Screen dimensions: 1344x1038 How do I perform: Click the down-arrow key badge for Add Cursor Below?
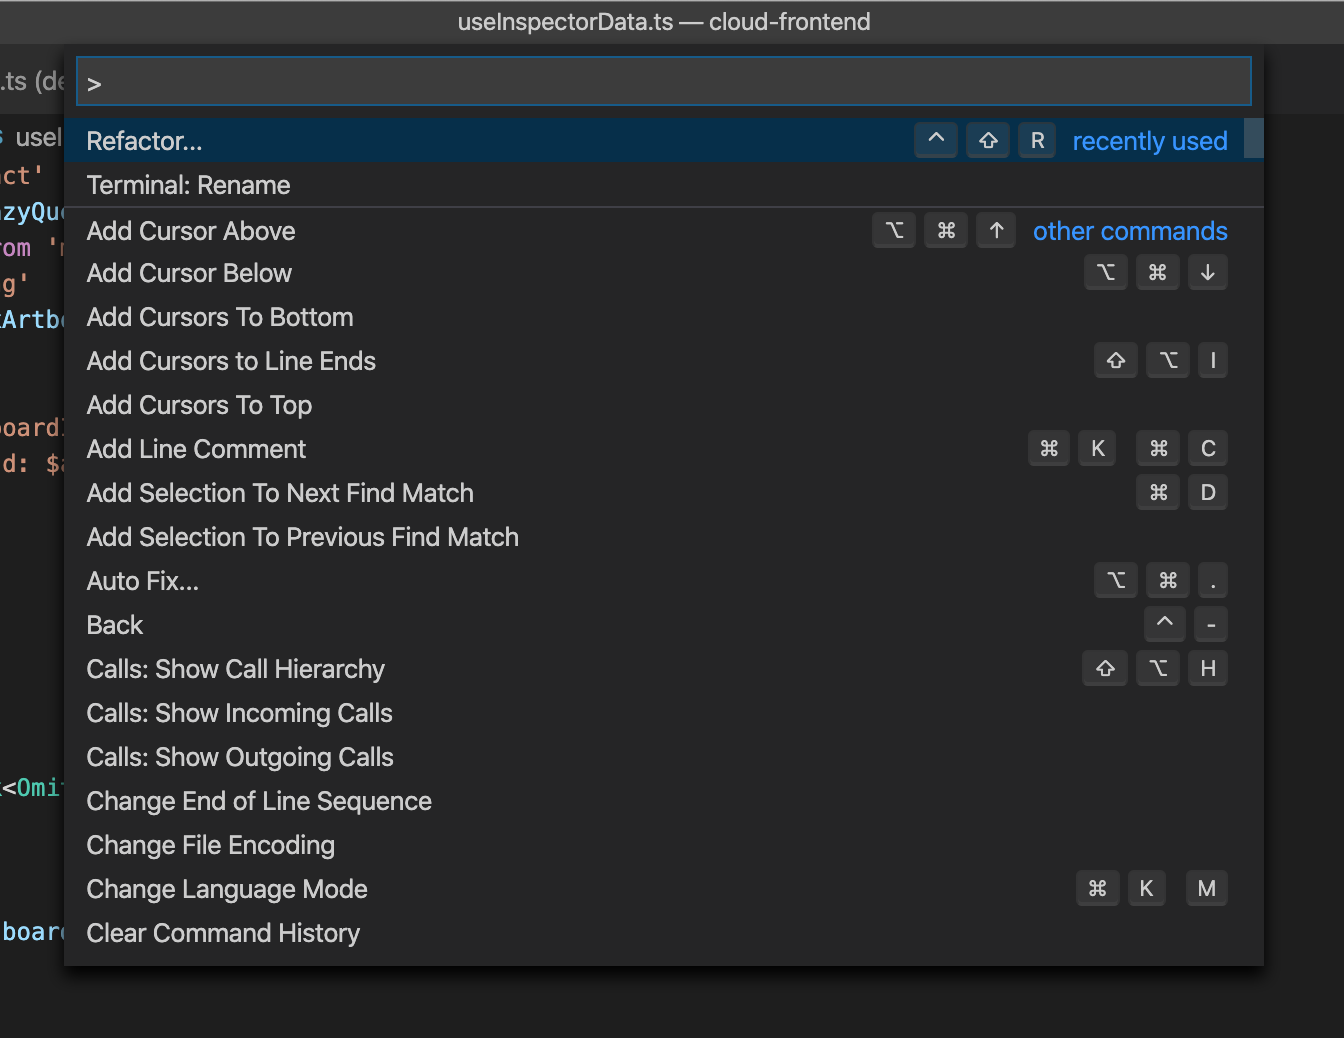(1207, 272)
